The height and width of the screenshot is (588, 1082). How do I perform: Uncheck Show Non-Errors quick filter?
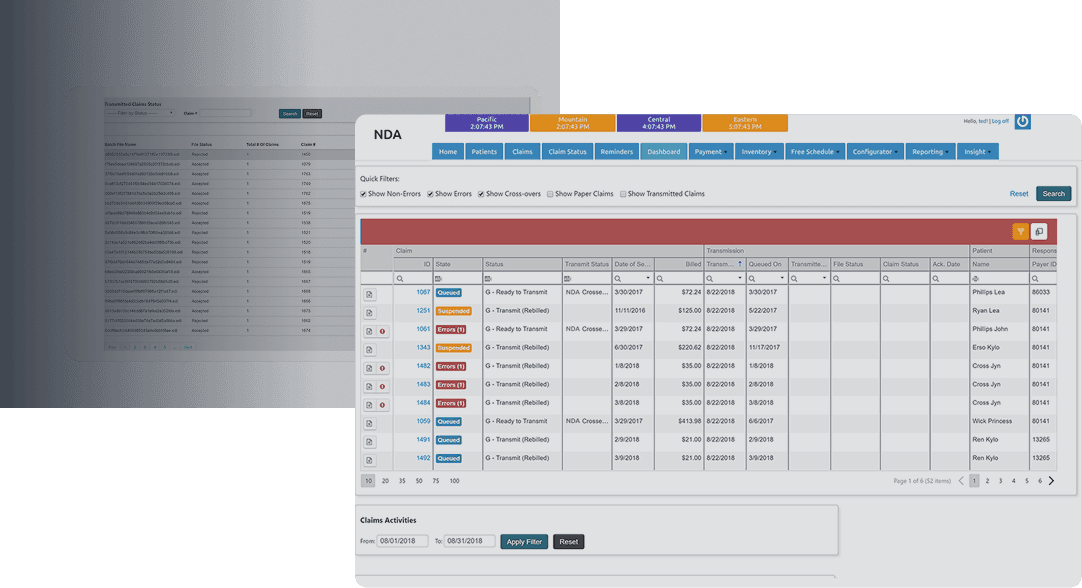pyautogui.click(x=364, y=194)
